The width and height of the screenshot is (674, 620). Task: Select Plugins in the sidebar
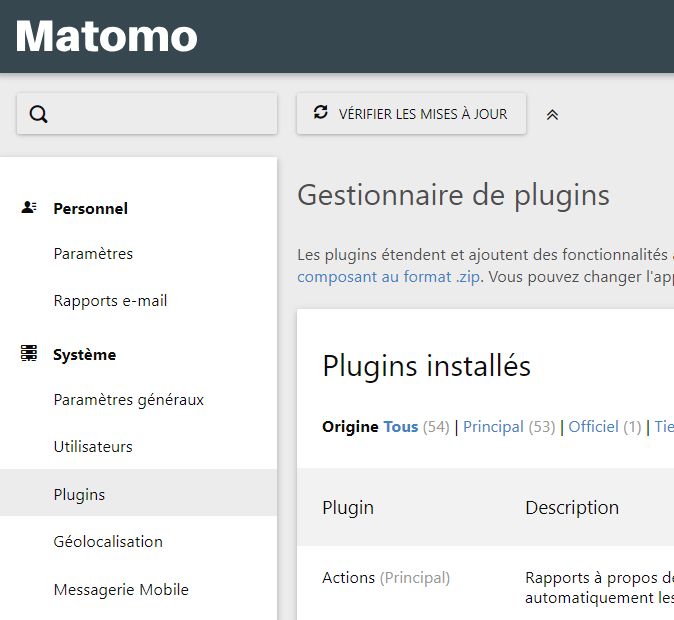[79, 495]
